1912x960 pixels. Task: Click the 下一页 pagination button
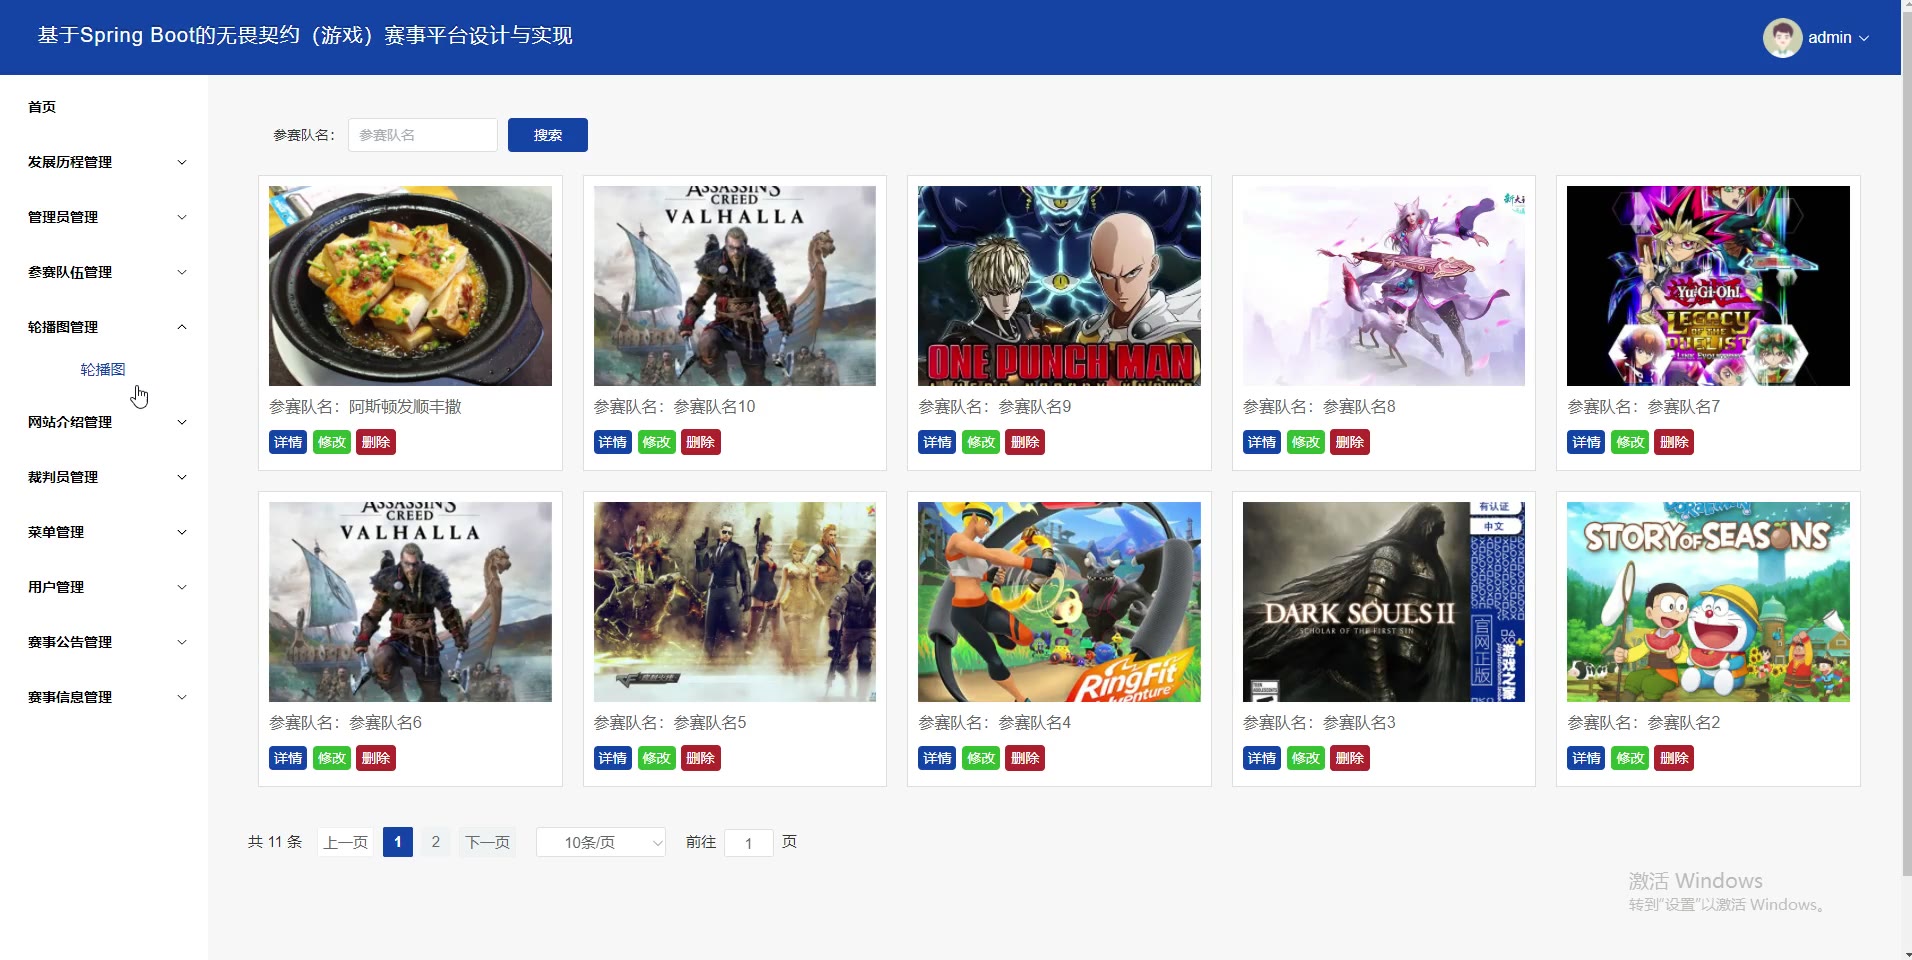488,842
